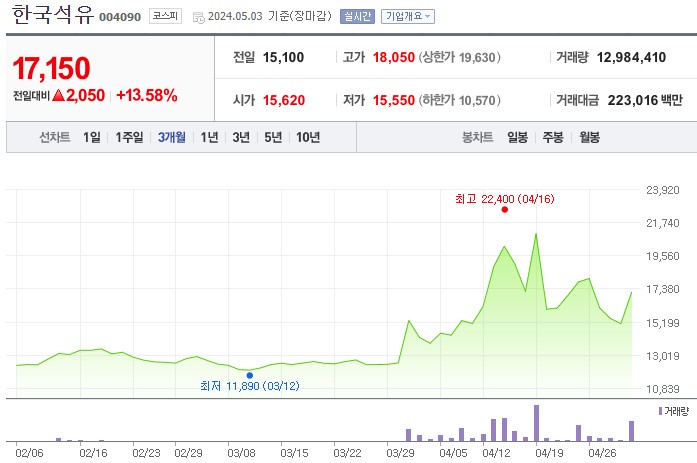Switch to 일봉 candlestick chart
The width and height of the screenshot is (697, 463).
coord(517,137)
